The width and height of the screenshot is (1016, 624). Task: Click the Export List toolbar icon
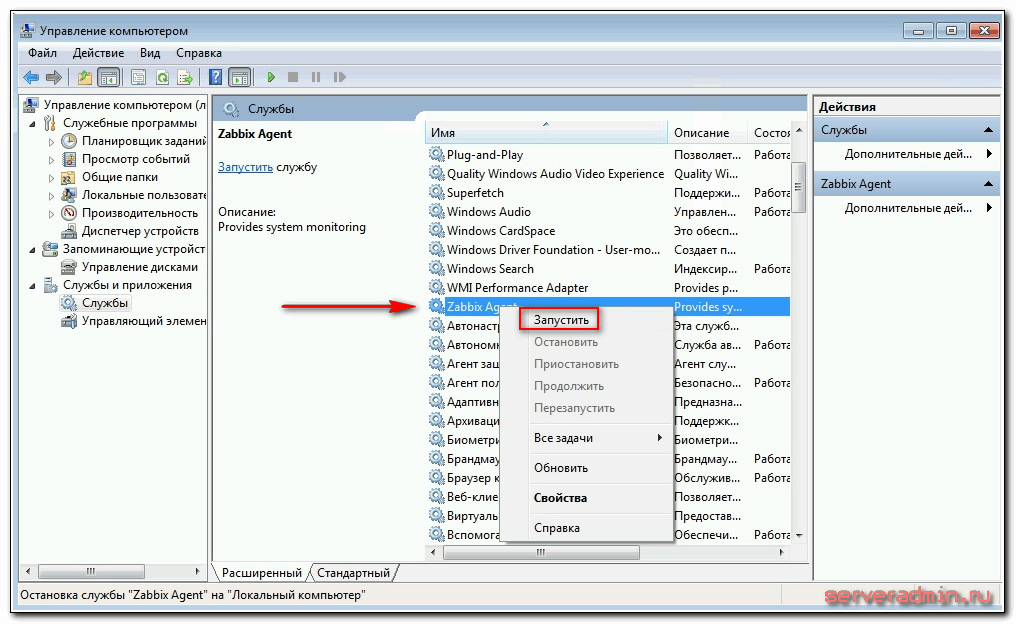tap(185, 77)
